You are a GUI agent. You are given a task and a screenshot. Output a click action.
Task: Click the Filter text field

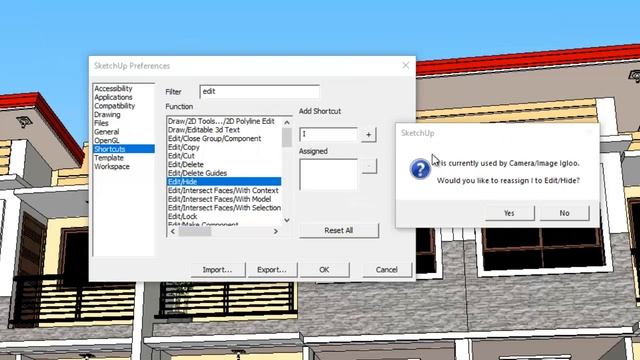[260, 91]
